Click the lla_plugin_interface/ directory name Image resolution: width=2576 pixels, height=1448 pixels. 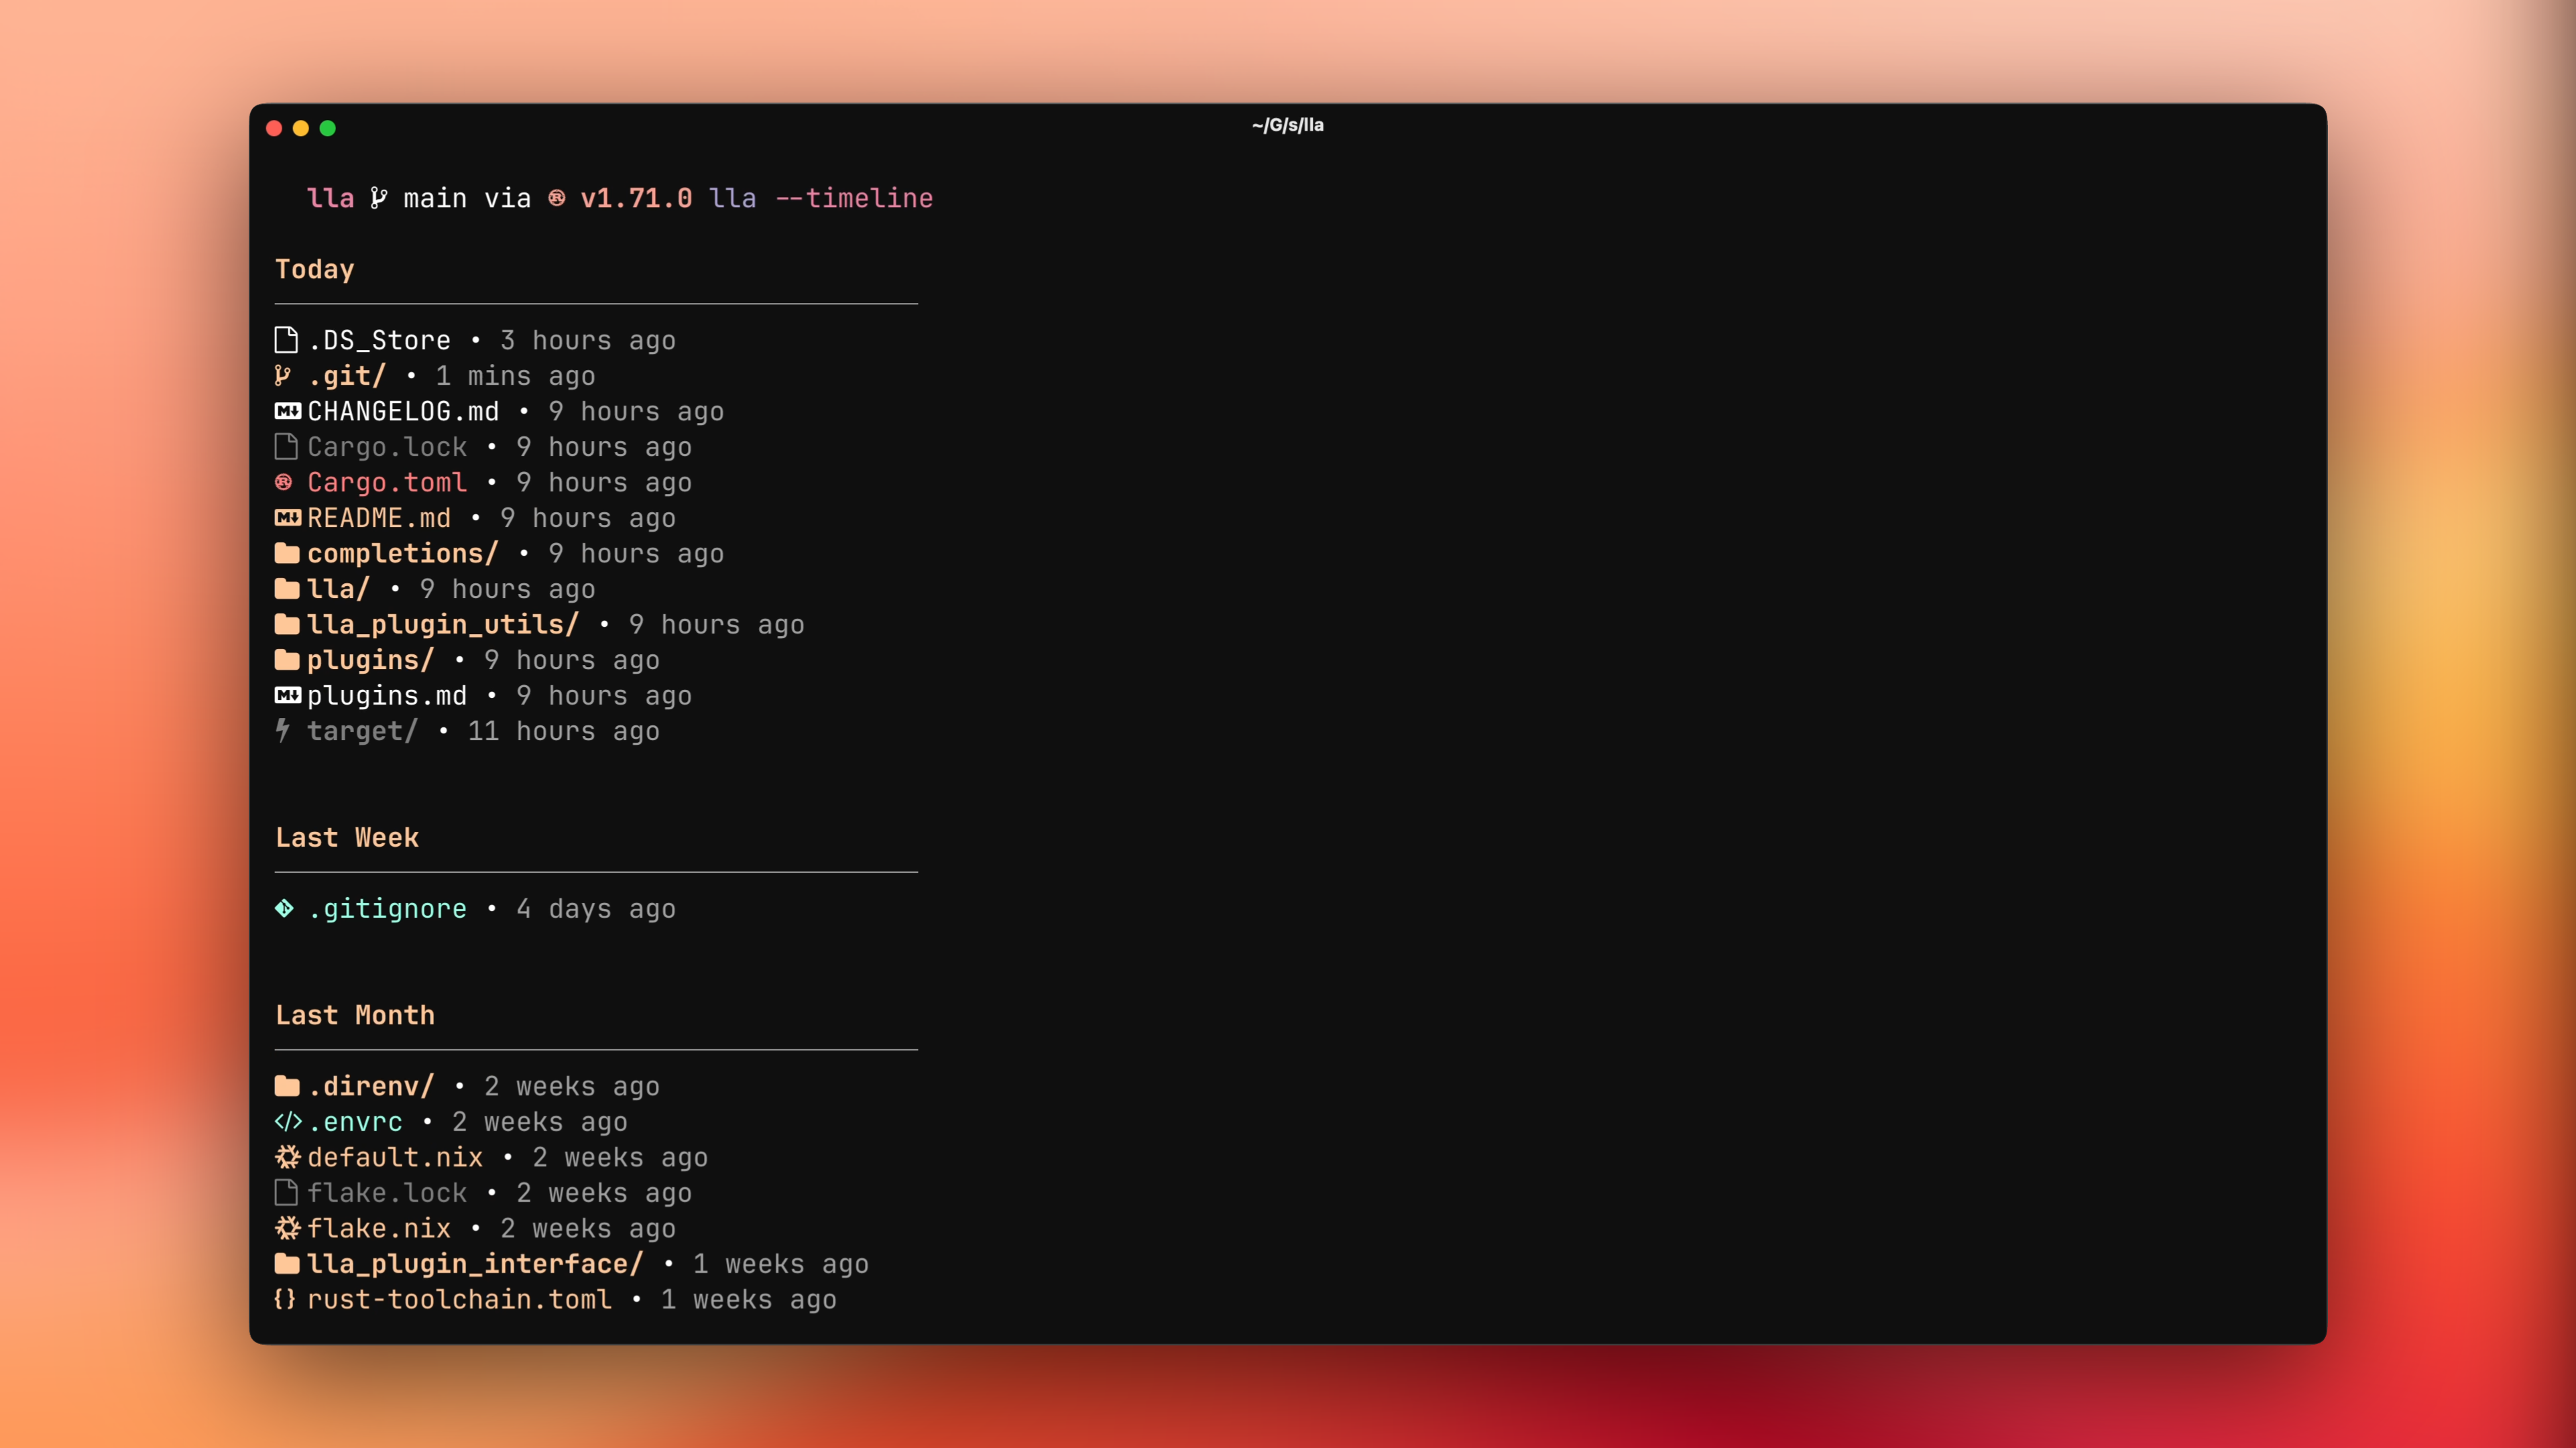pyautogui.click(x=475, y=1264)
